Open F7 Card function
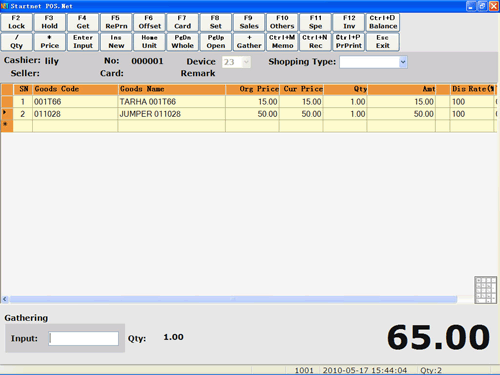Screen dimensions: 500x375 [183, 22]
